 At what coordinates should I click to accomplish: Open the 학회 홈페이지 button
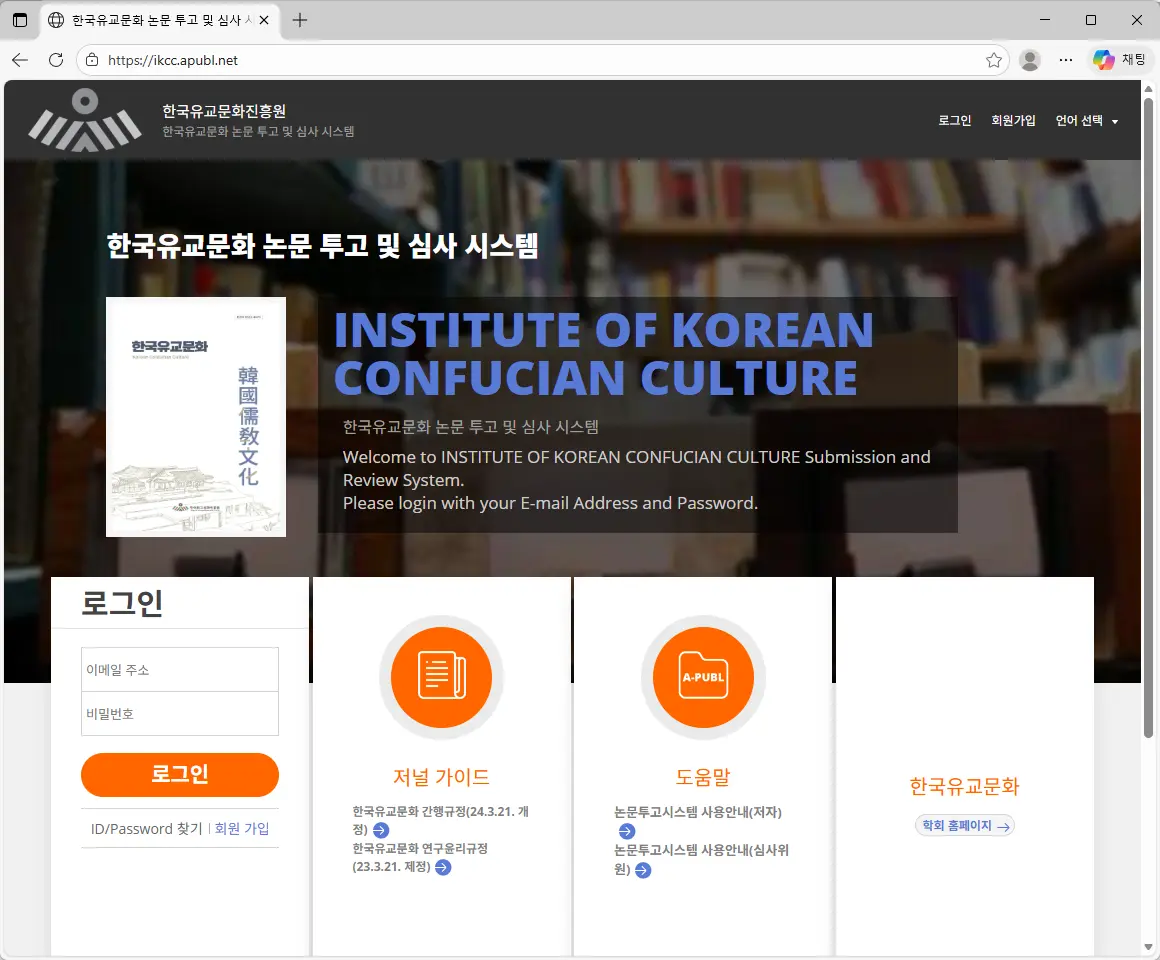pyautogui.click(x=963, y=825)
